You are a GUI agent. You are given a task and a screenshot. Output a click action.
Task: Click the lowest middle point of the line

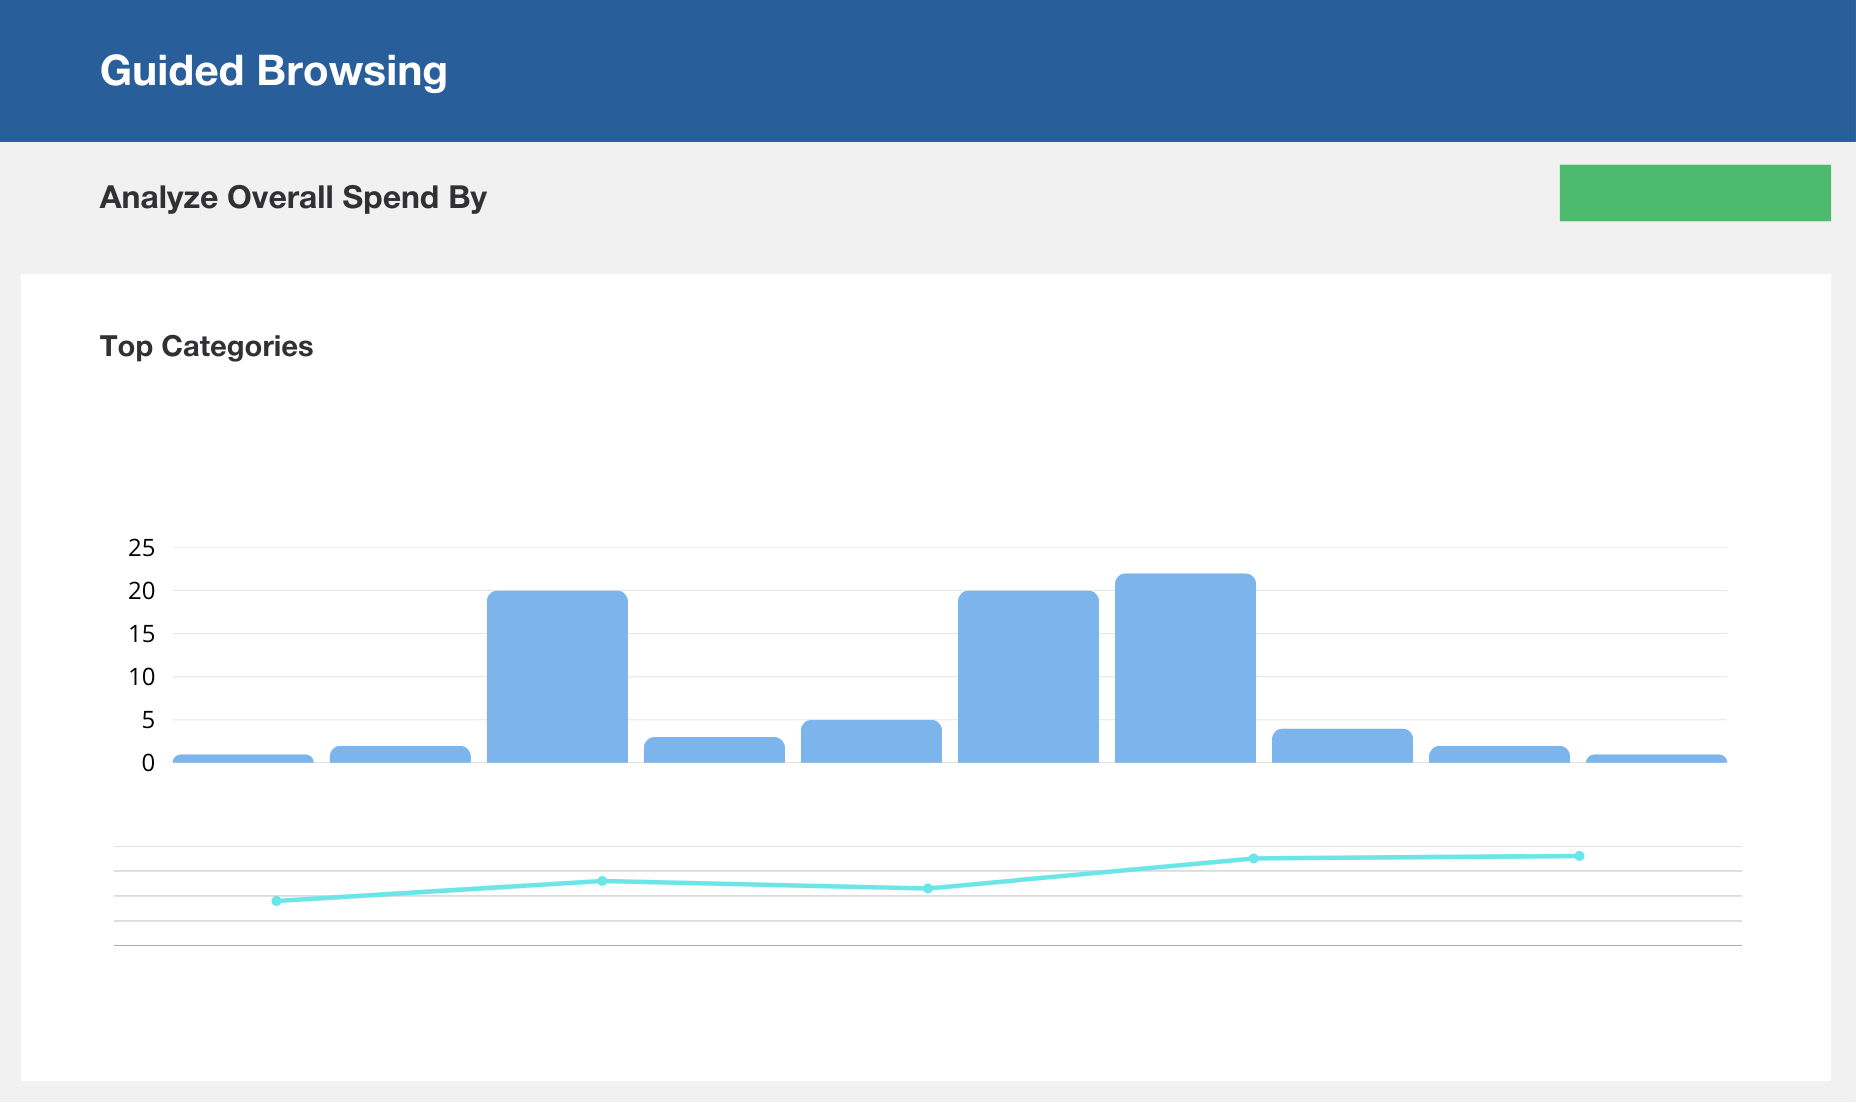pos(928,888)
